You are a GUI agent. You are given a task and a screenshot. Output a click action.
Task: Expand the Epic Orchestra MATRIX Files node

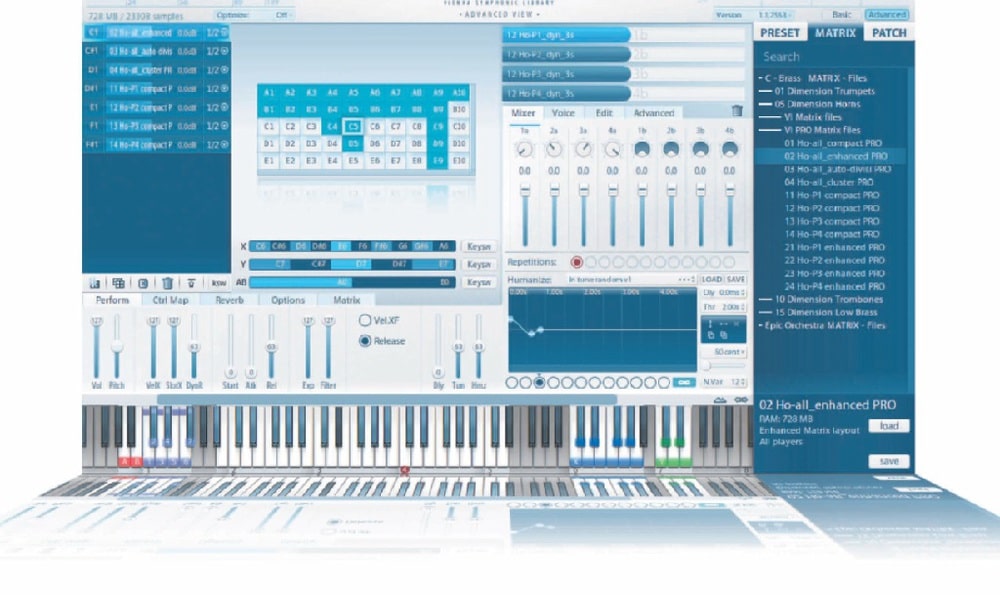point(761,325)
